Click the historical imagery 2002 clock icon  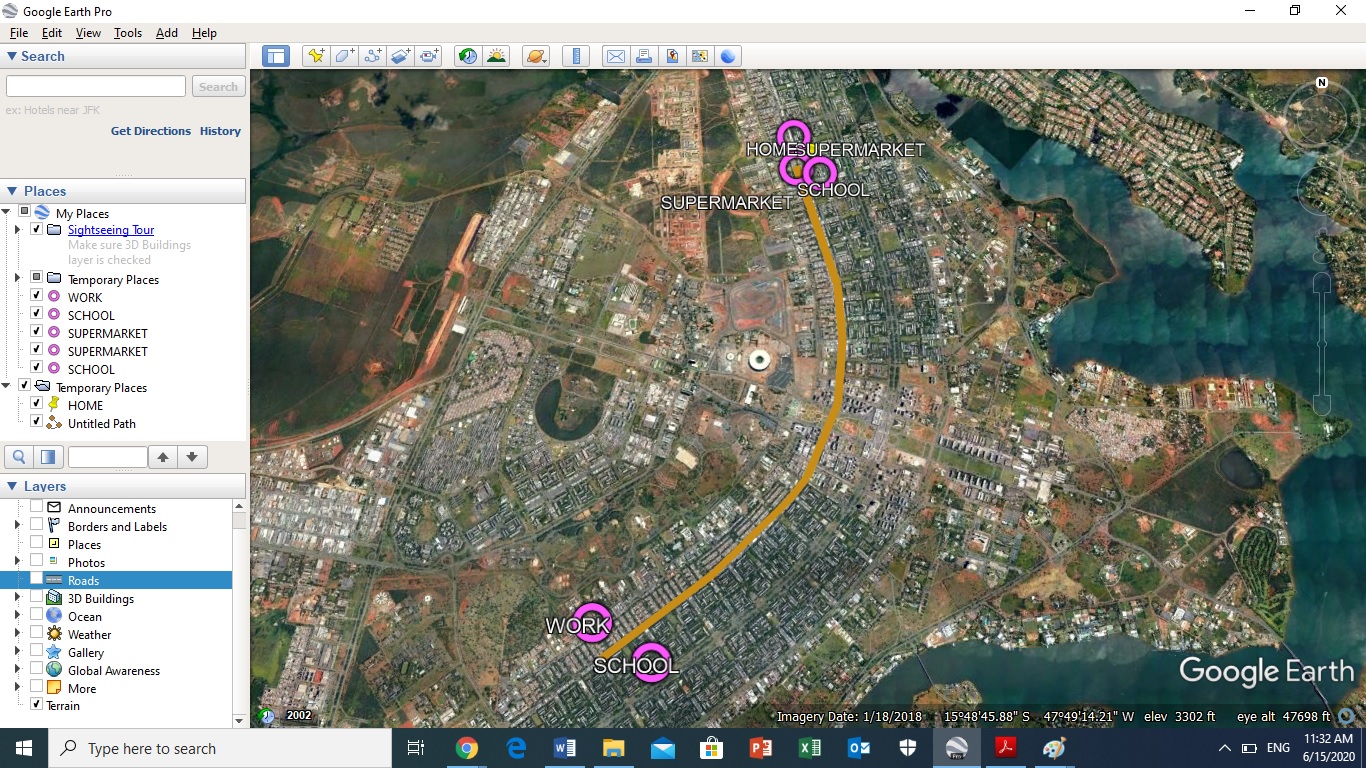(267, 716)
